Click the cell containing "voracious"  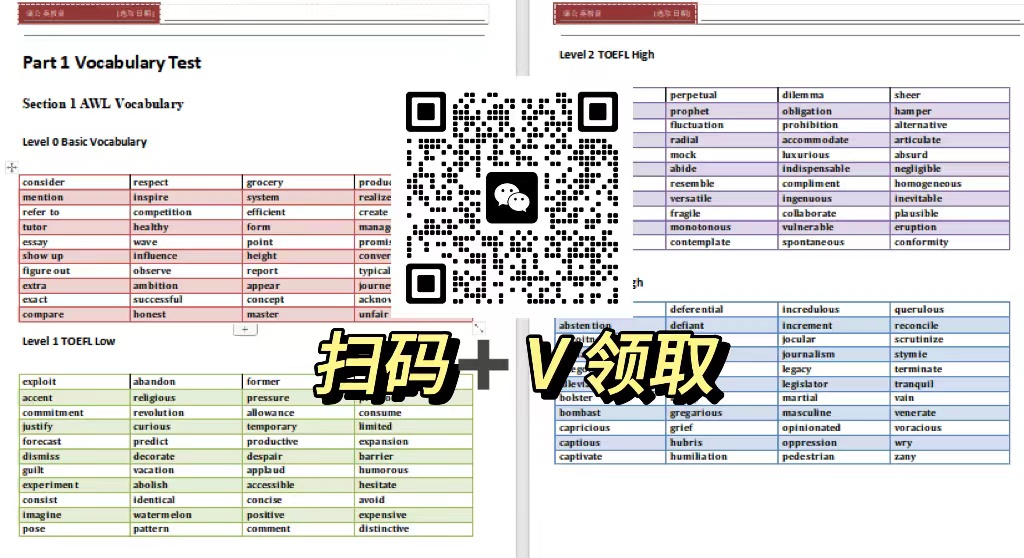pos(950,428)
